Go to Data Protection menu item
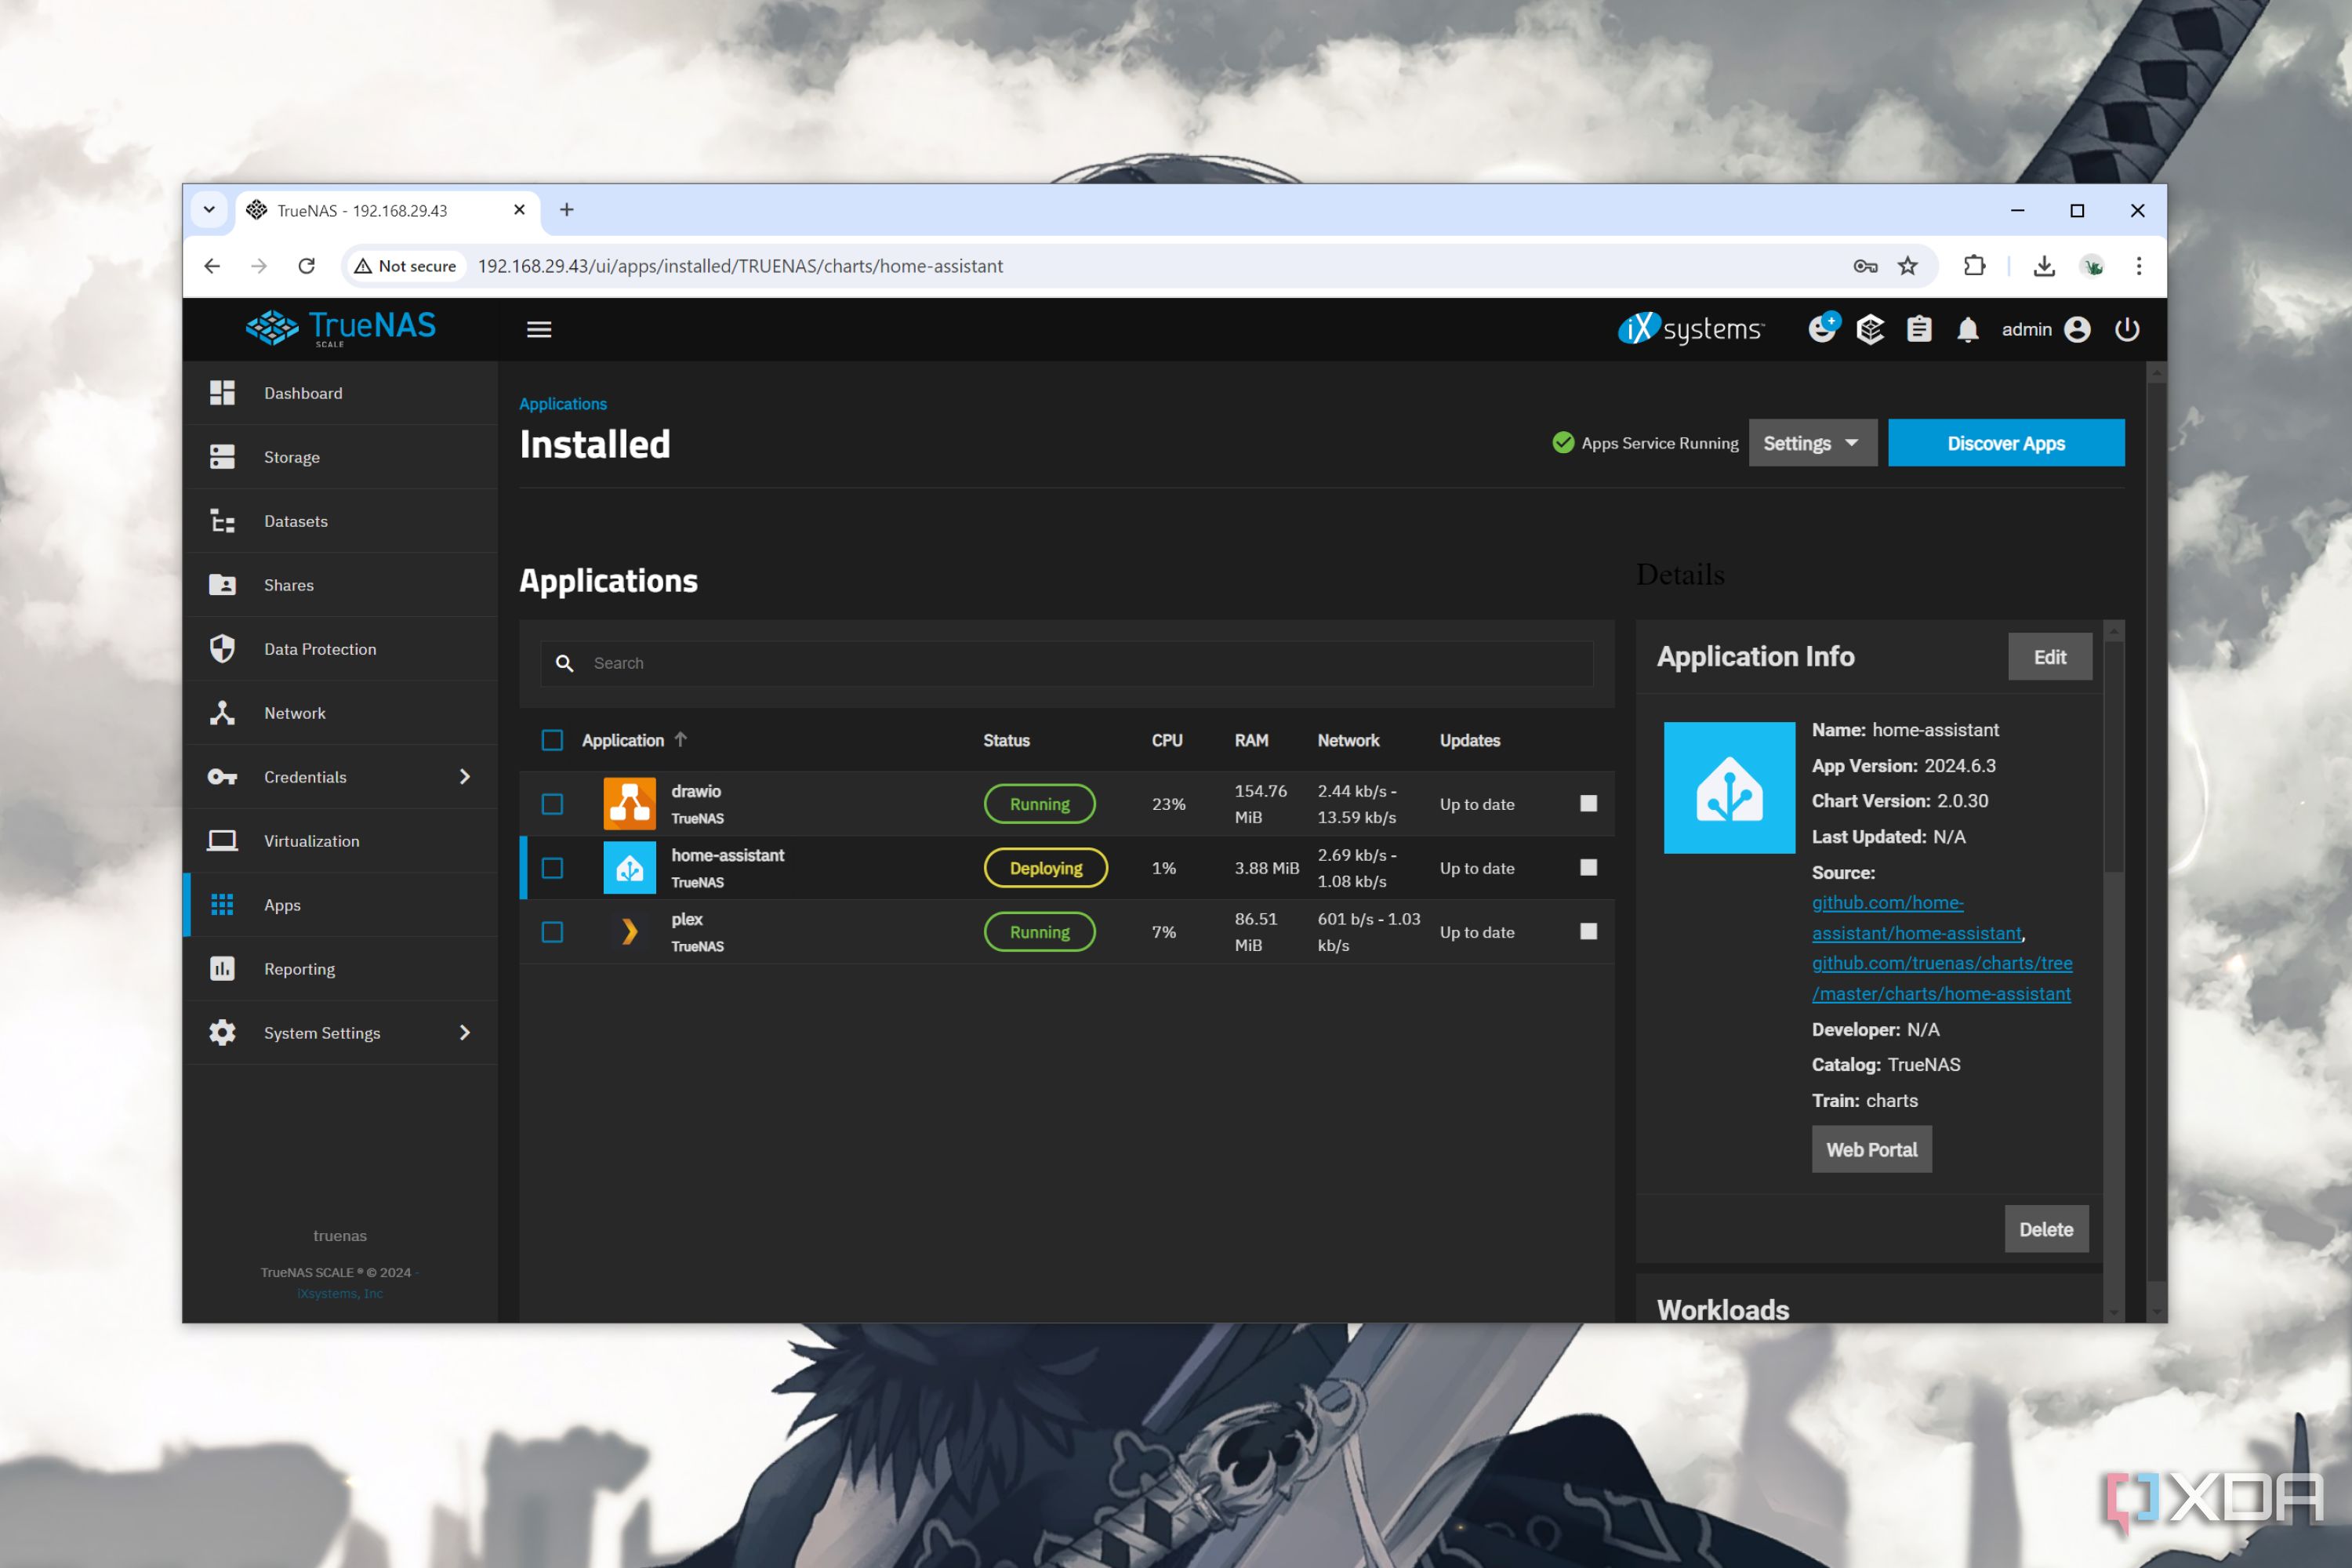 click(x=341, y=649)
